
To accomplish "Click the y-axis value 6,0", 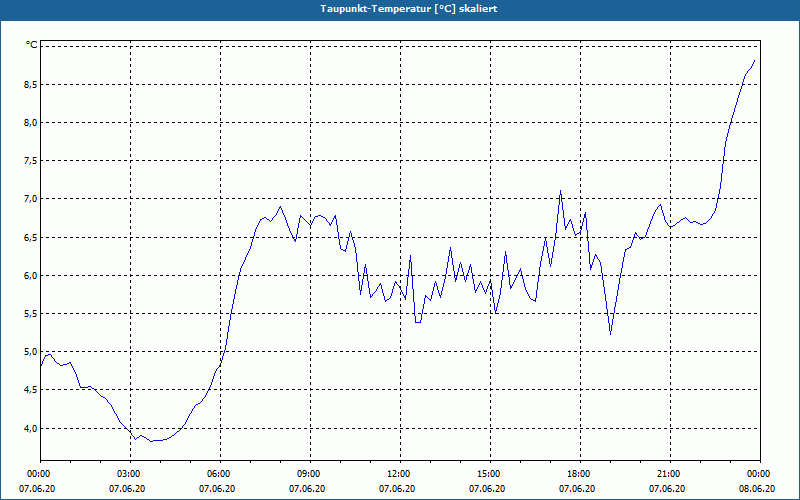I will tap(31, 276).
